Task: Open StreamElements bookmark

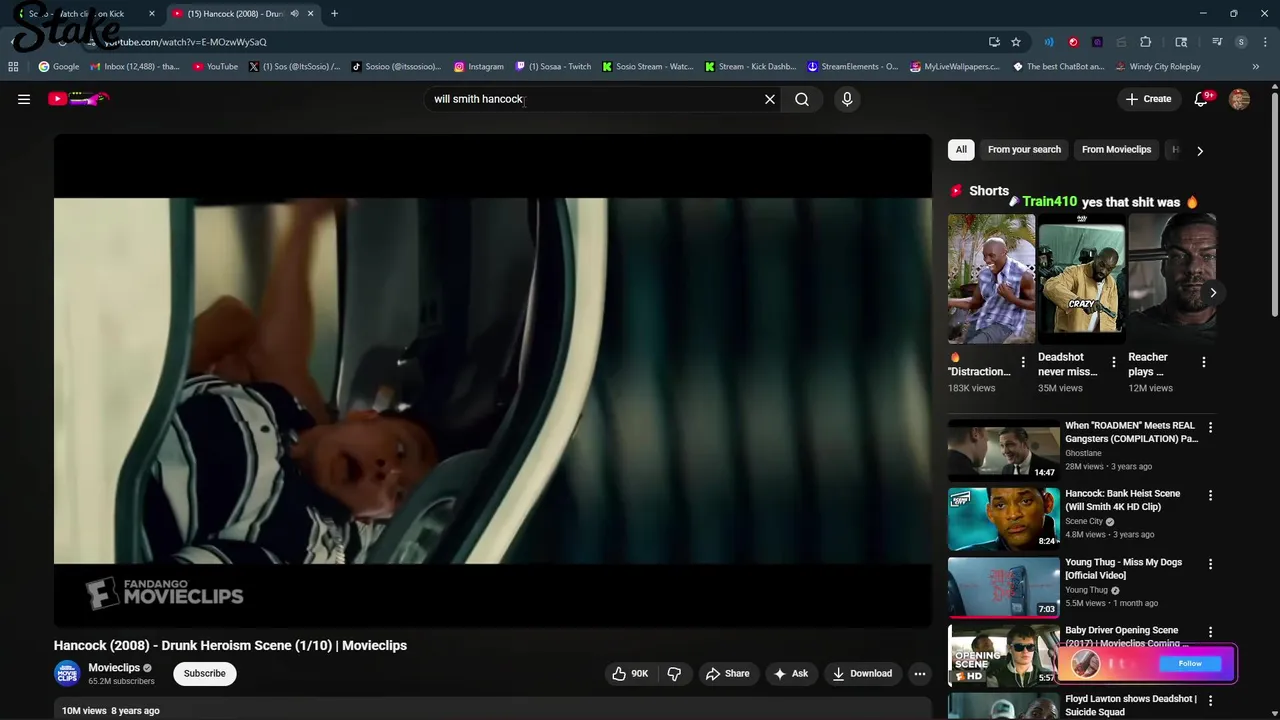Action: (x=853, y=66)
